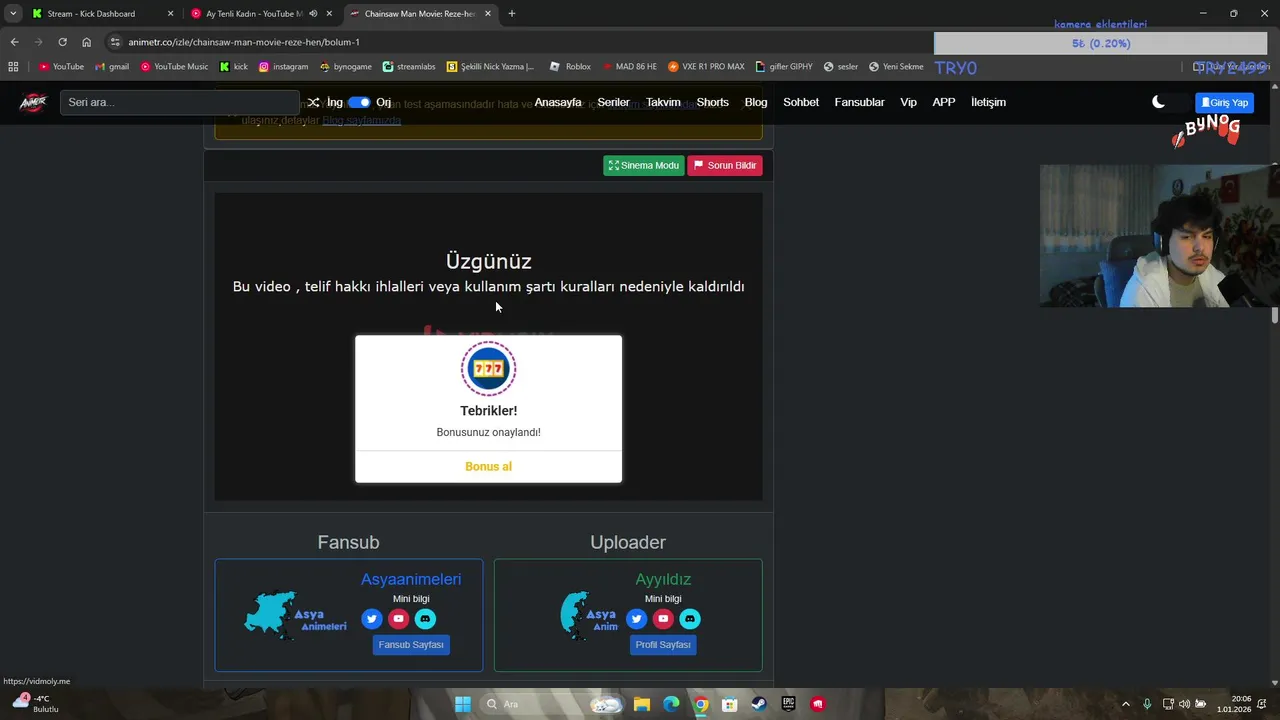Open Anasayfa in the site navigation

click(558, 102)
